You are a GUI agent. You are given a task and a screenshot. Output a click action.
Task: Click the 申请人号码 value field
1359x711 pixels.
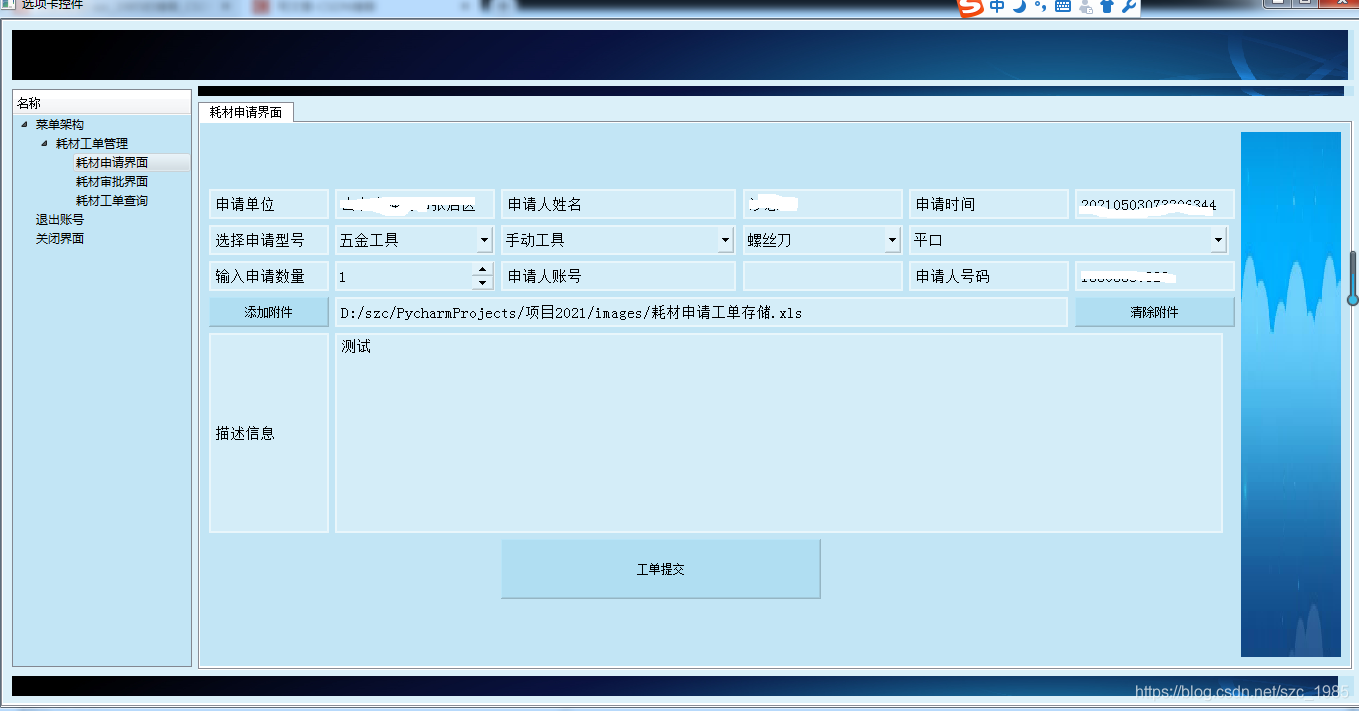[x=1155, y=276]
